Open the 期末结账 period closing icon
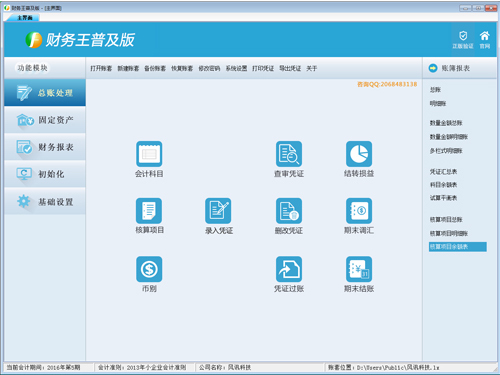500x375 pixels. [x=359, y=269]
